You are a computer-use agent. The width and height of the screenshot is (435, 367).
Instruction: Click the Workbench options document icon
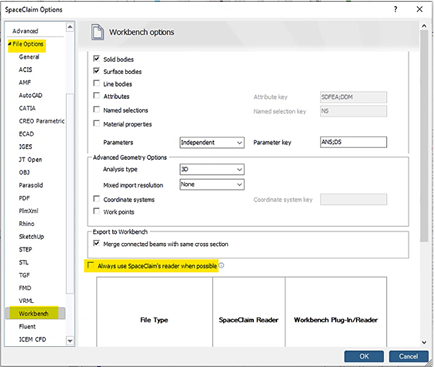[97, 32]
